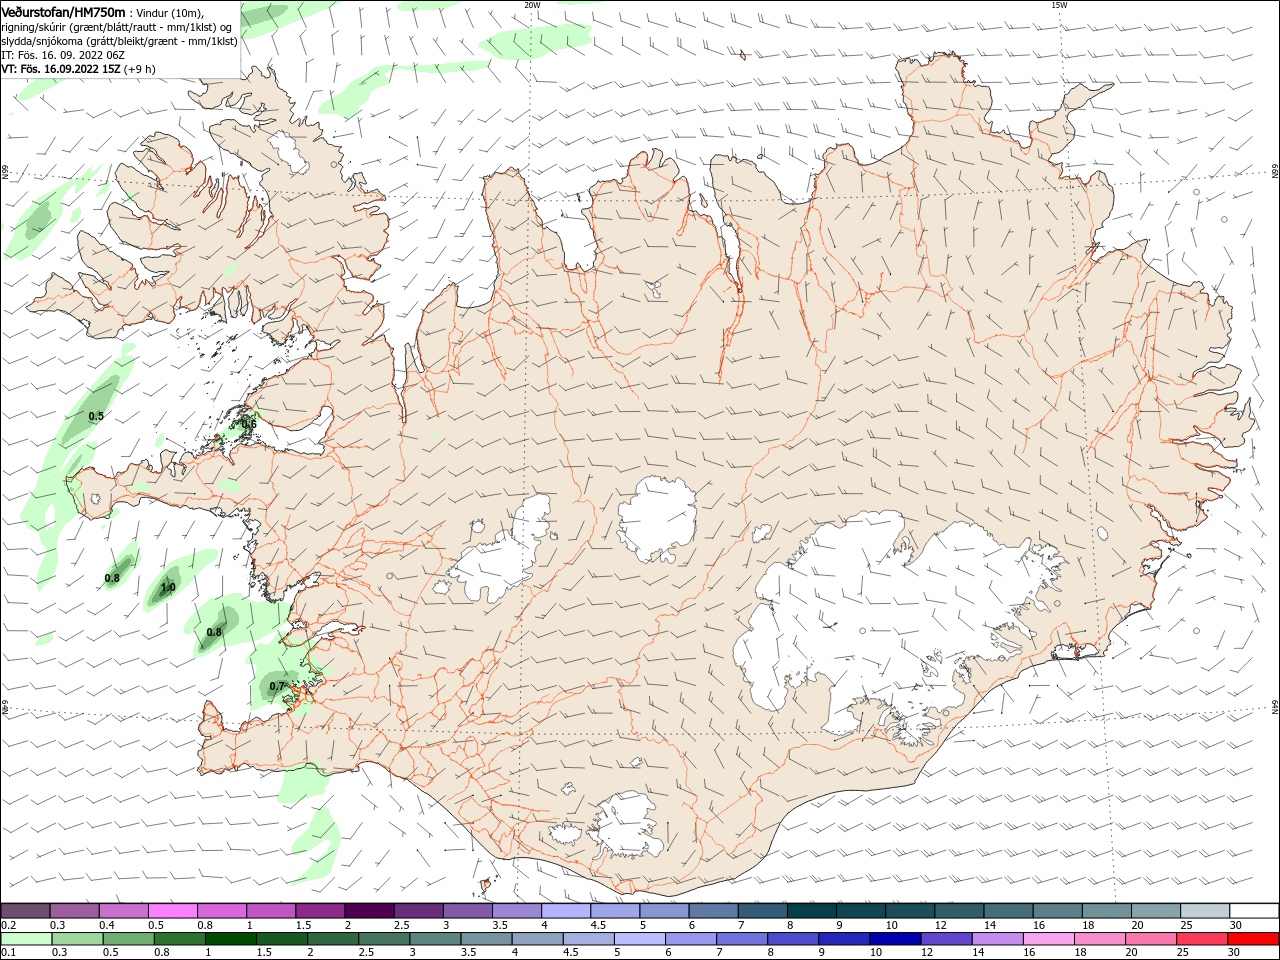Select the top-scale swatch between 25 and 30
Viewport: 1280px width, 960px height.
pyautogui.click(x=1205, y=911)
